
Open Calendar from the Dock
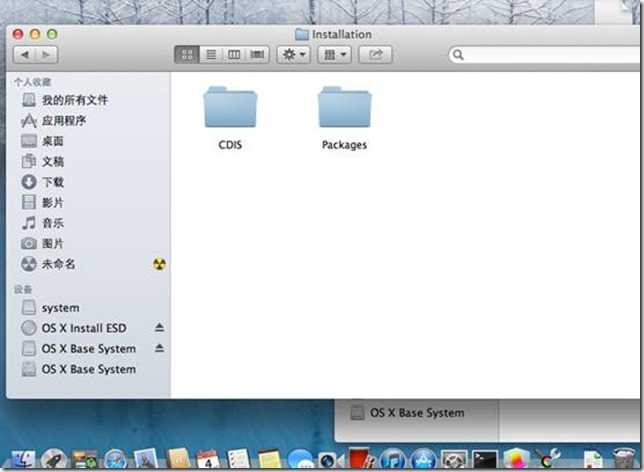click(x=208, y=459)
